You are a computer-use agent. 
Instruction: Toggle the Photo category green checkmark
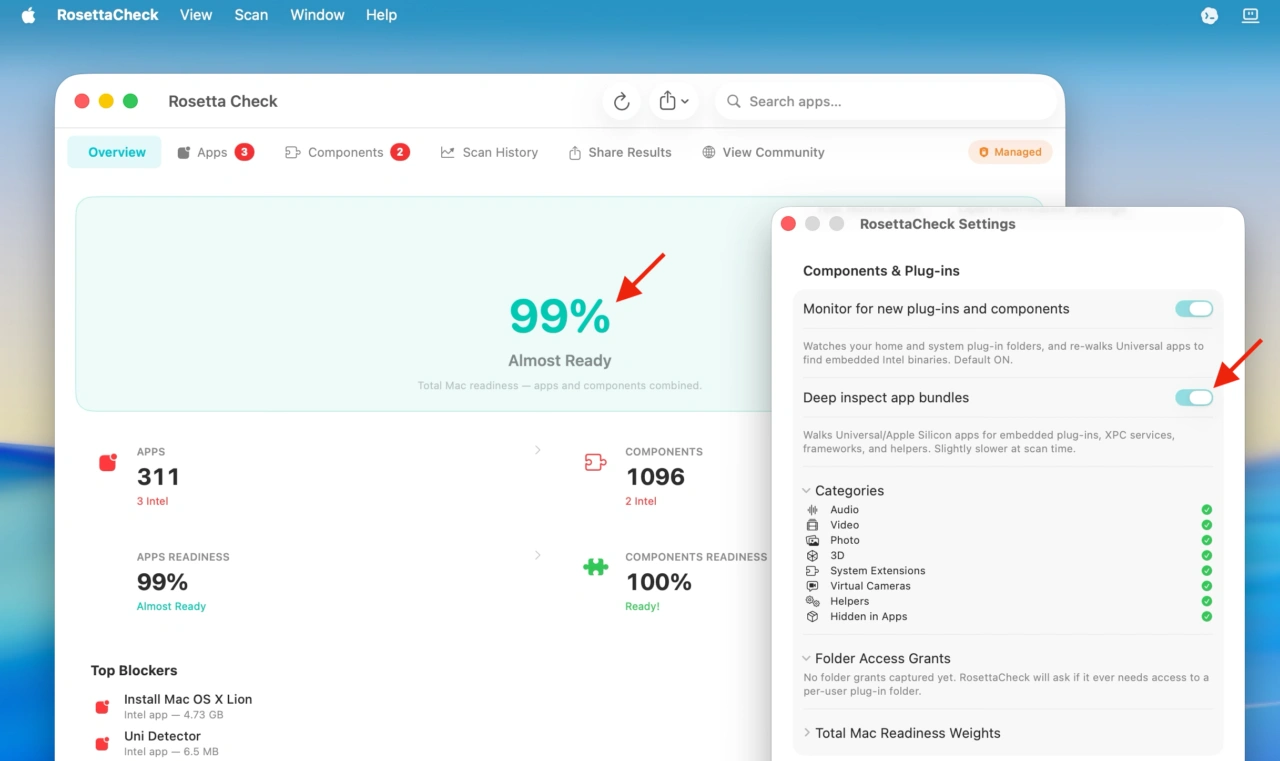pyautogui.click(x=1207, y=540)
